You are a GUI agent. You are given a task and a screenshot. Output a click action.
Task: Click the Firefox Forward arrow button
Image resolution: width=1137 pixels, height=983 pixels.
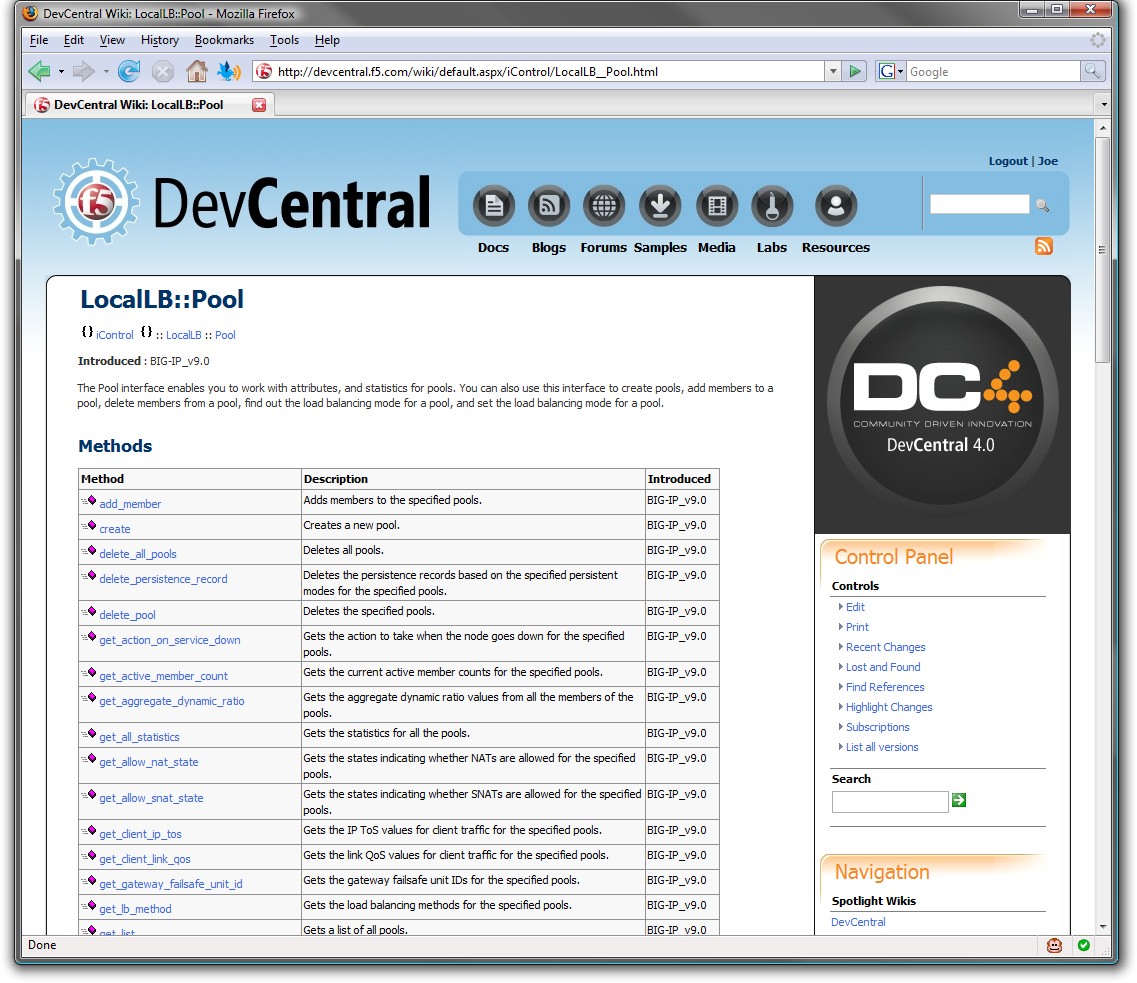84,71
